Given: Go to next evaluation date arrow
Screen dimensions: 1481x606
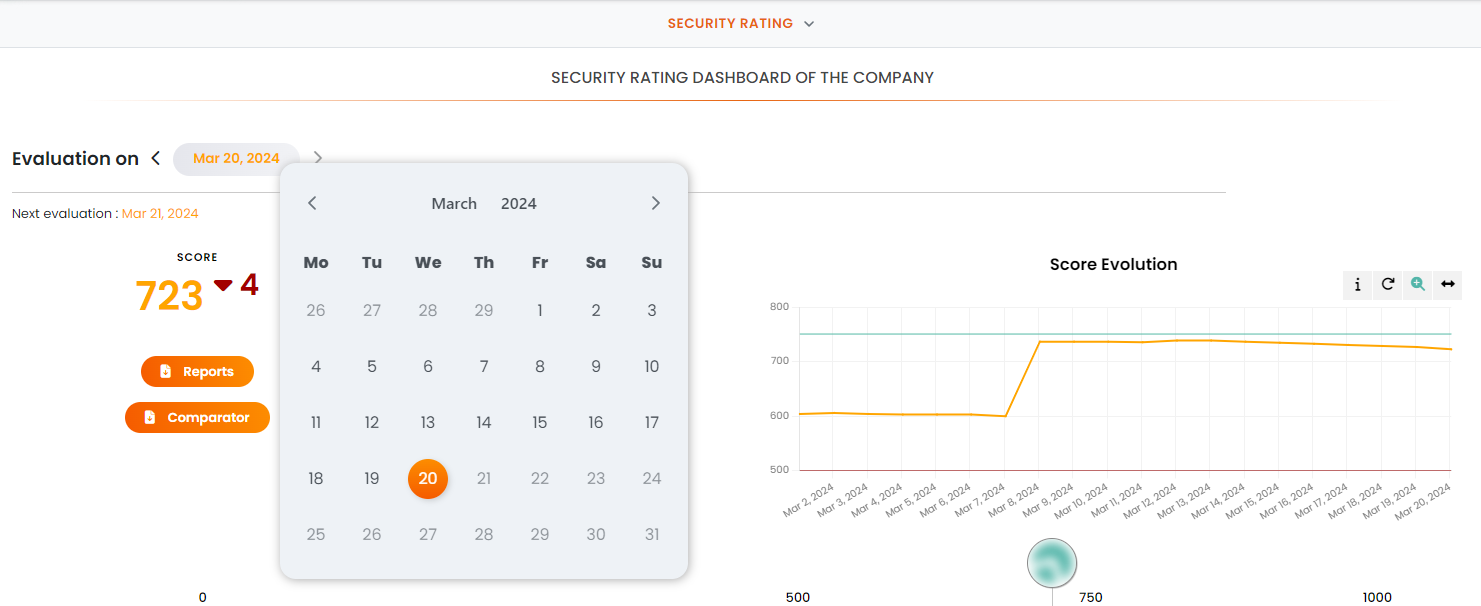Looking at the screenshot, I should pos(318,158).
